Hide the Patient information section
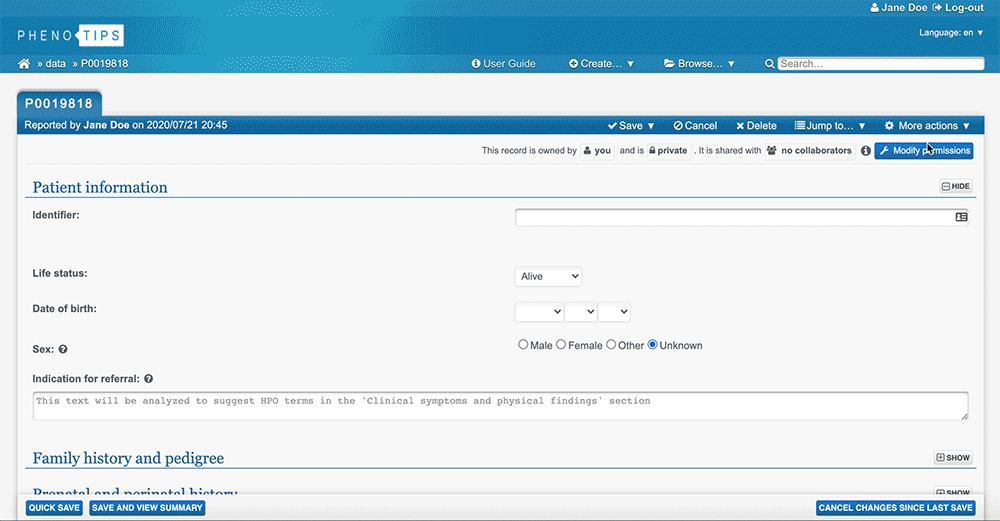This screenshot has height=521, width=1000. pos(955,186)
